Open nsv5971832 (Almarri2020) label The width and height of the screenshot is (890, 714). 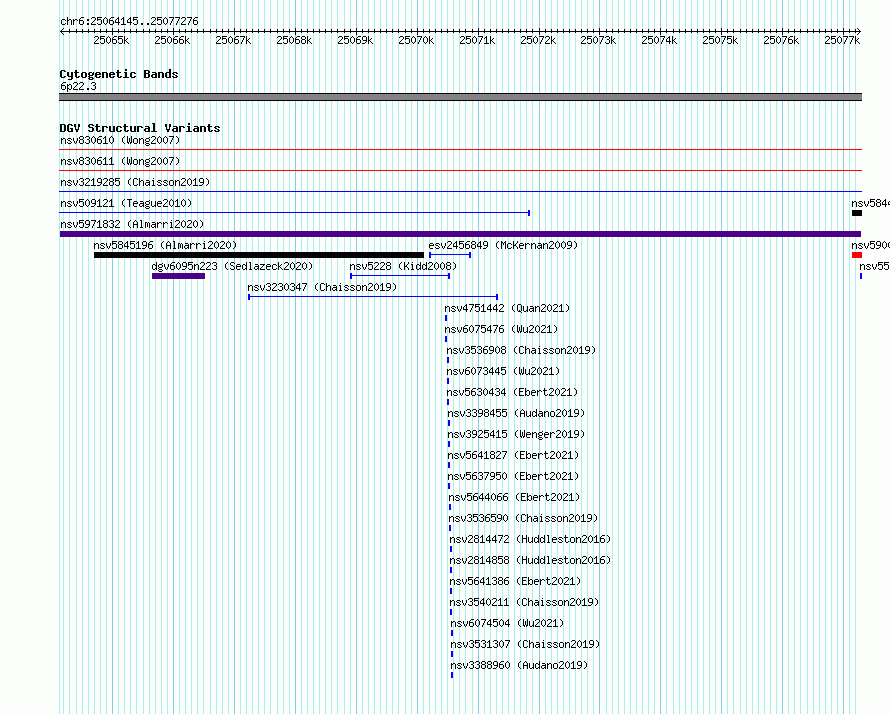pos(132,224)
